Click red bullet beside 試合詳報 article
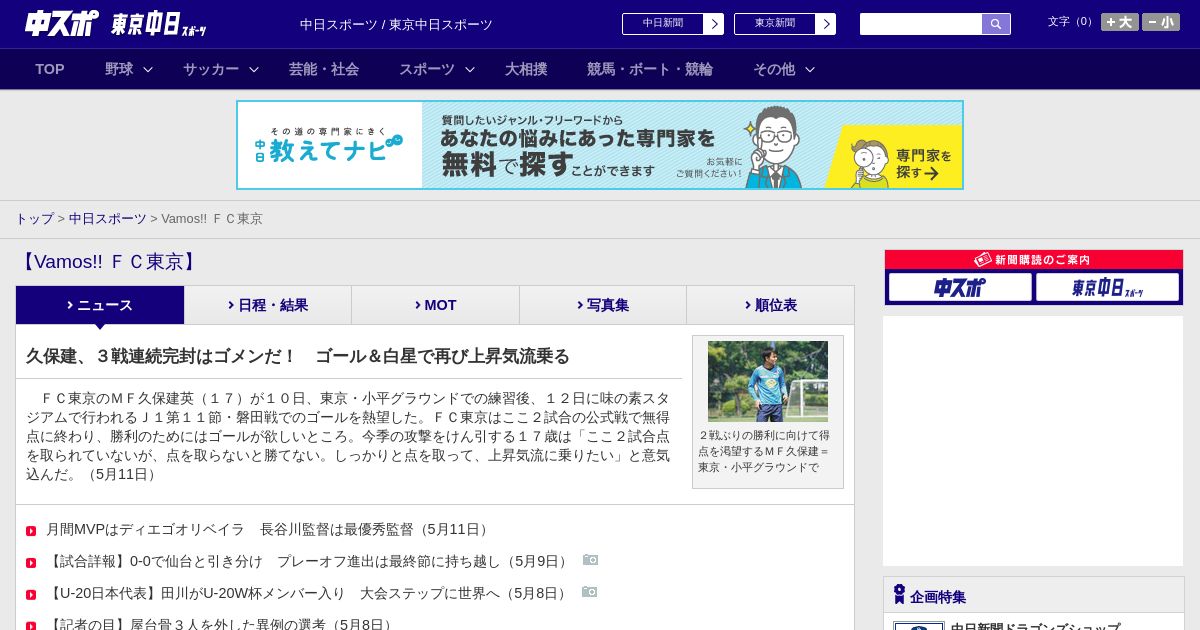Viewport: 1200px width, 630px height. (x=31, y=563)
